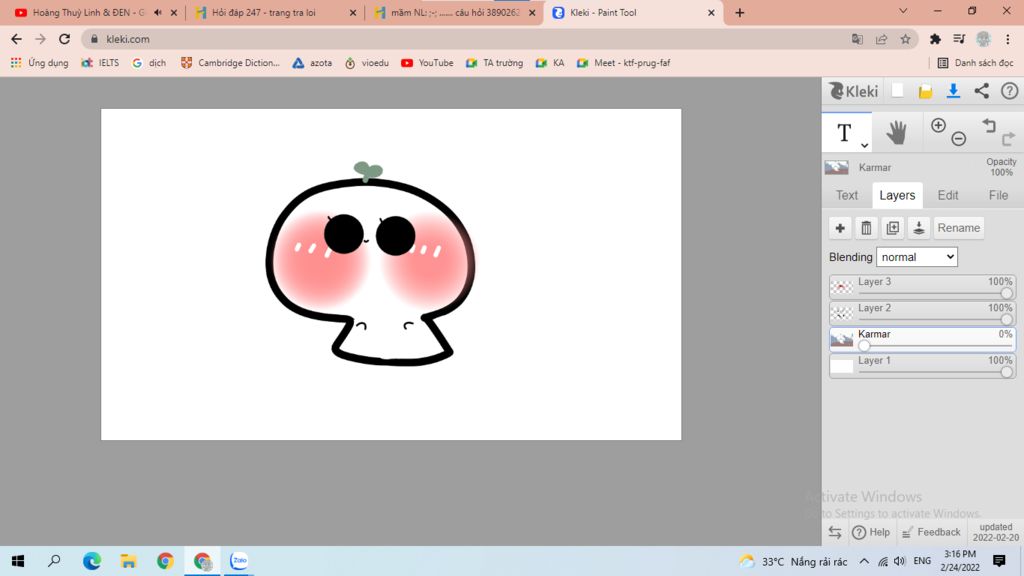Screen dimensions: 1024x576
Task: Bookmark this page with the star icon
Action: point(905,39)
